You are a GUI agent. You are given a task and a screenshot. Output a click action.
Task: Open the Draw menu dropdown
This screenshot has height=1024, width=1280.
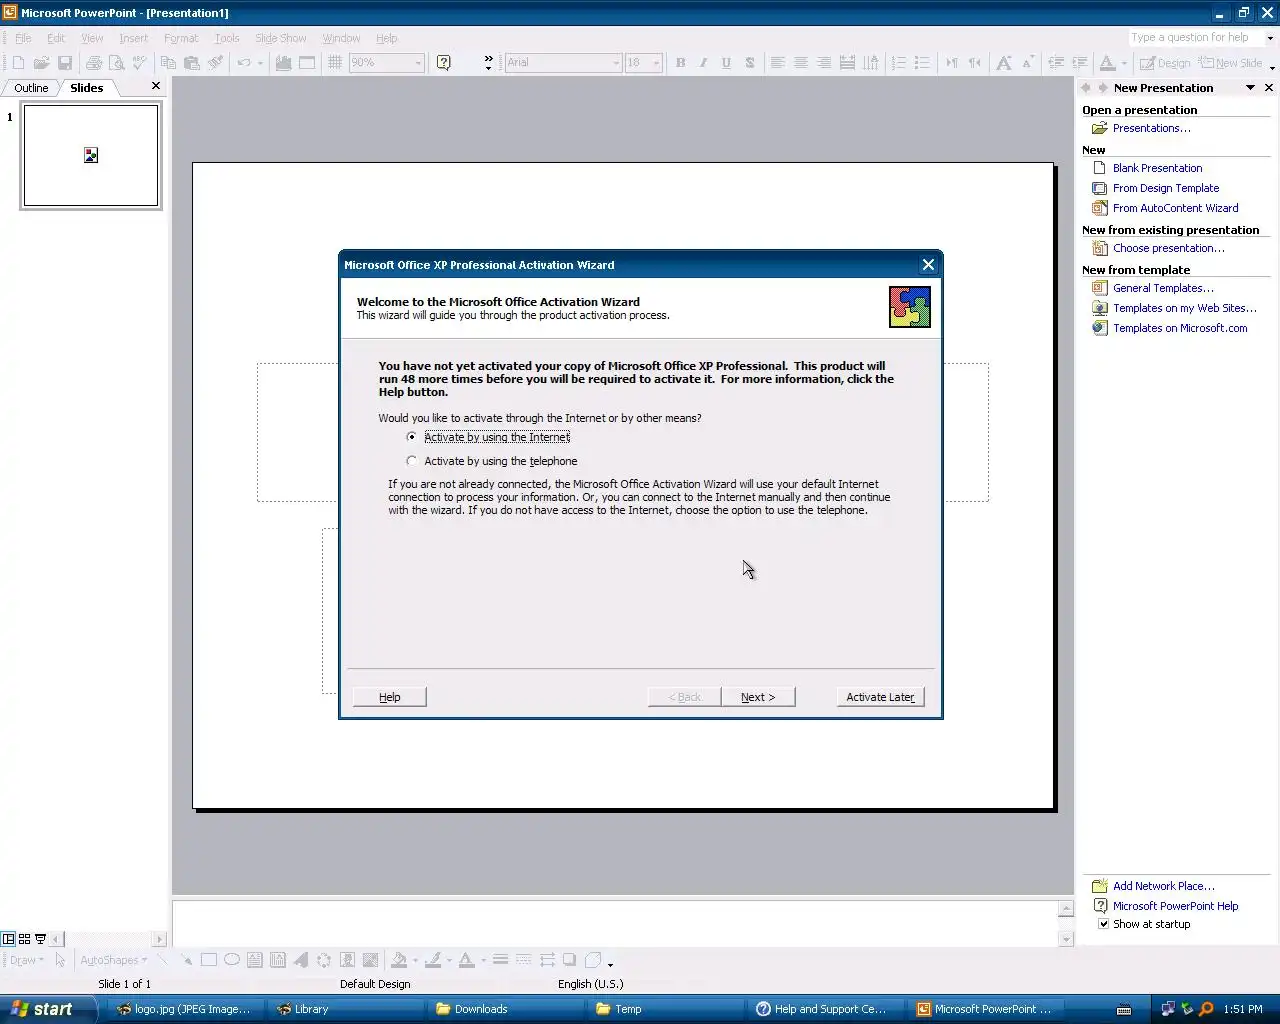(x=27, y=960)
